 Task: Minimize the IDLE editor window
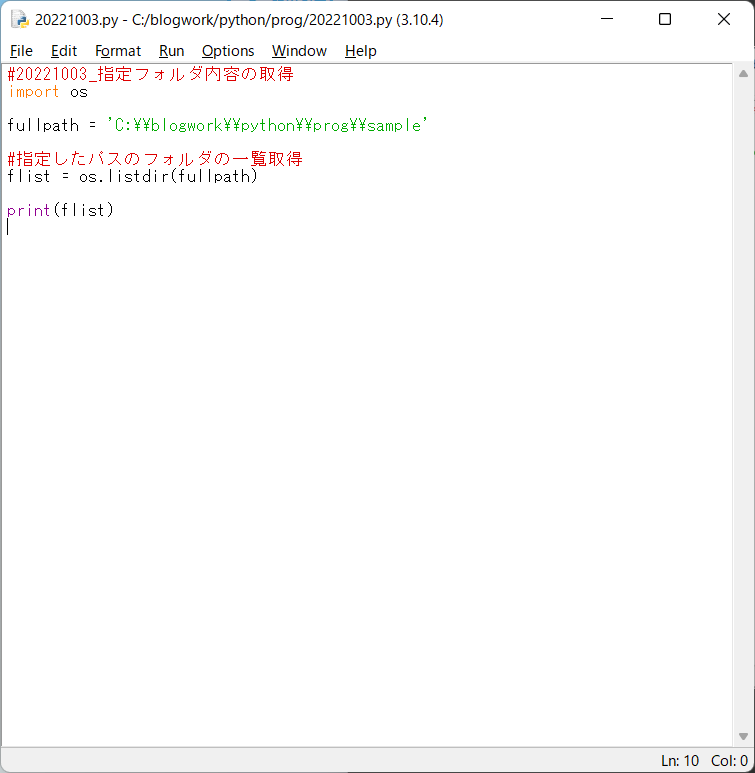pyautogui.click(x=607, y=19)
